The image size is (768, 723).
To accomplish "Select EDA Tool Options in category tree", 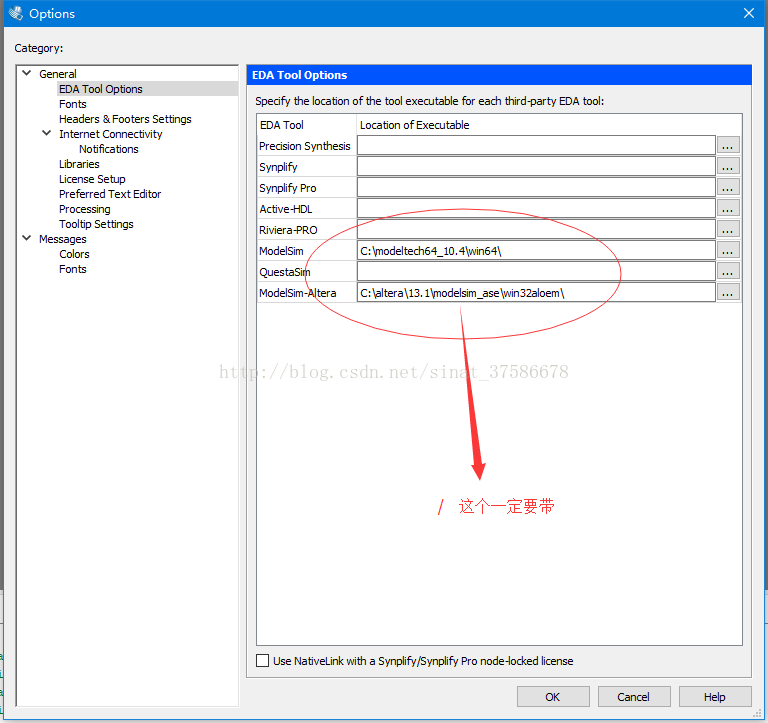I will tap(100, 89).
